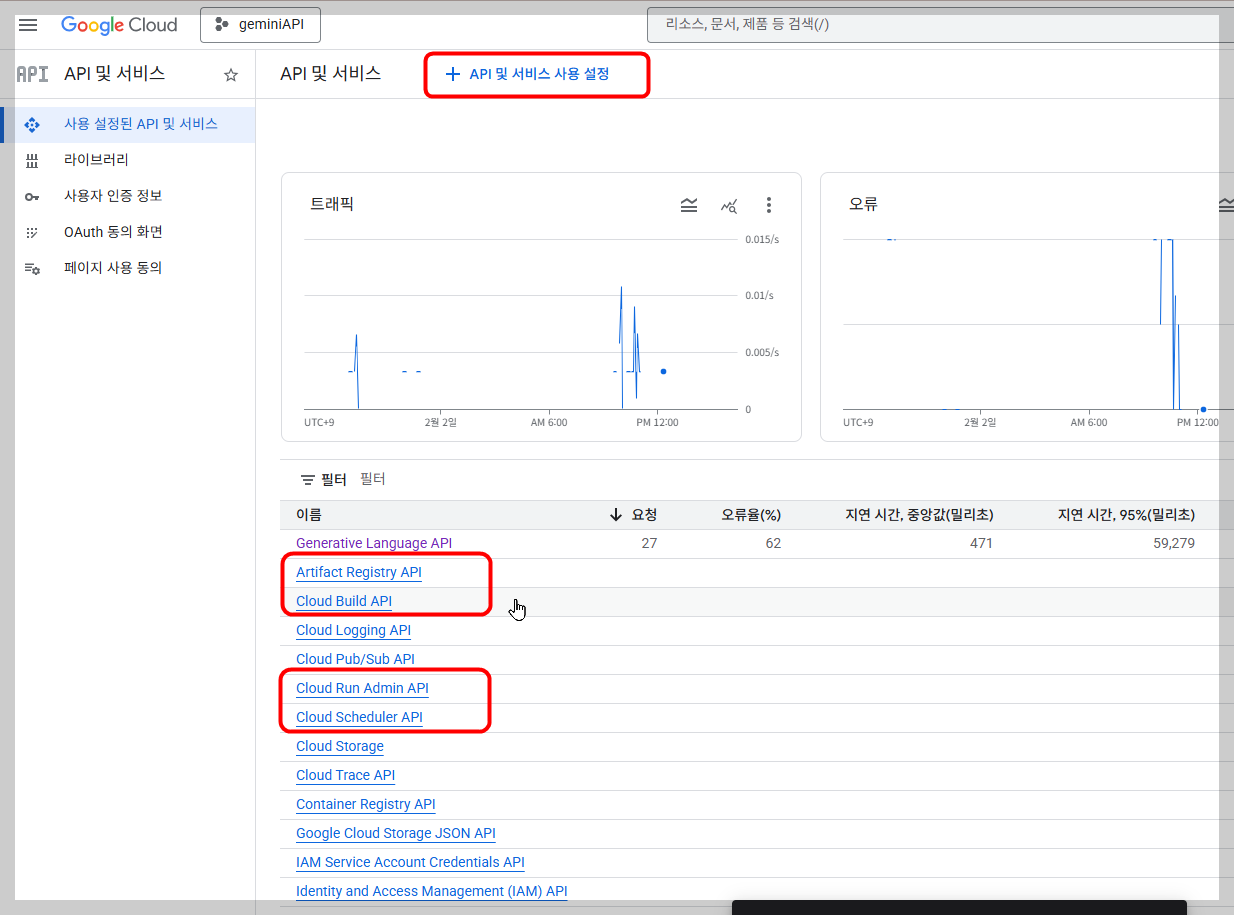Open Cloud Trace API link
The image size is (1234, 915).
coord(346,775)
